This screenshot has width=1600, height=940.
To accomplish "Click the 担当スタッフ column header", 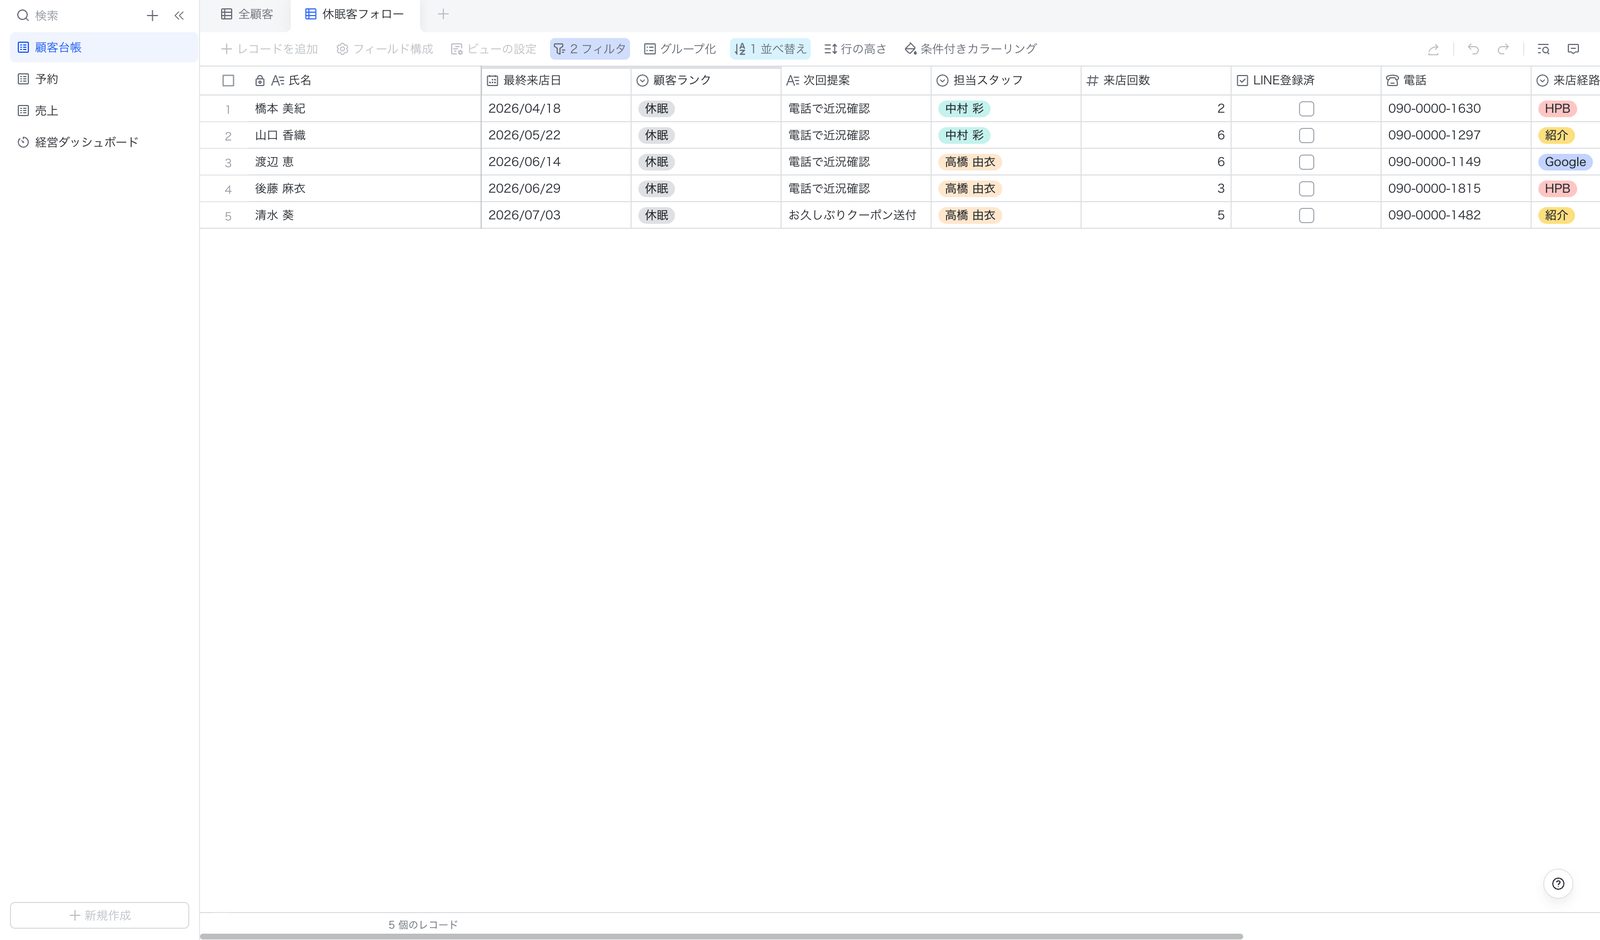I will [x=1006, y=80].
